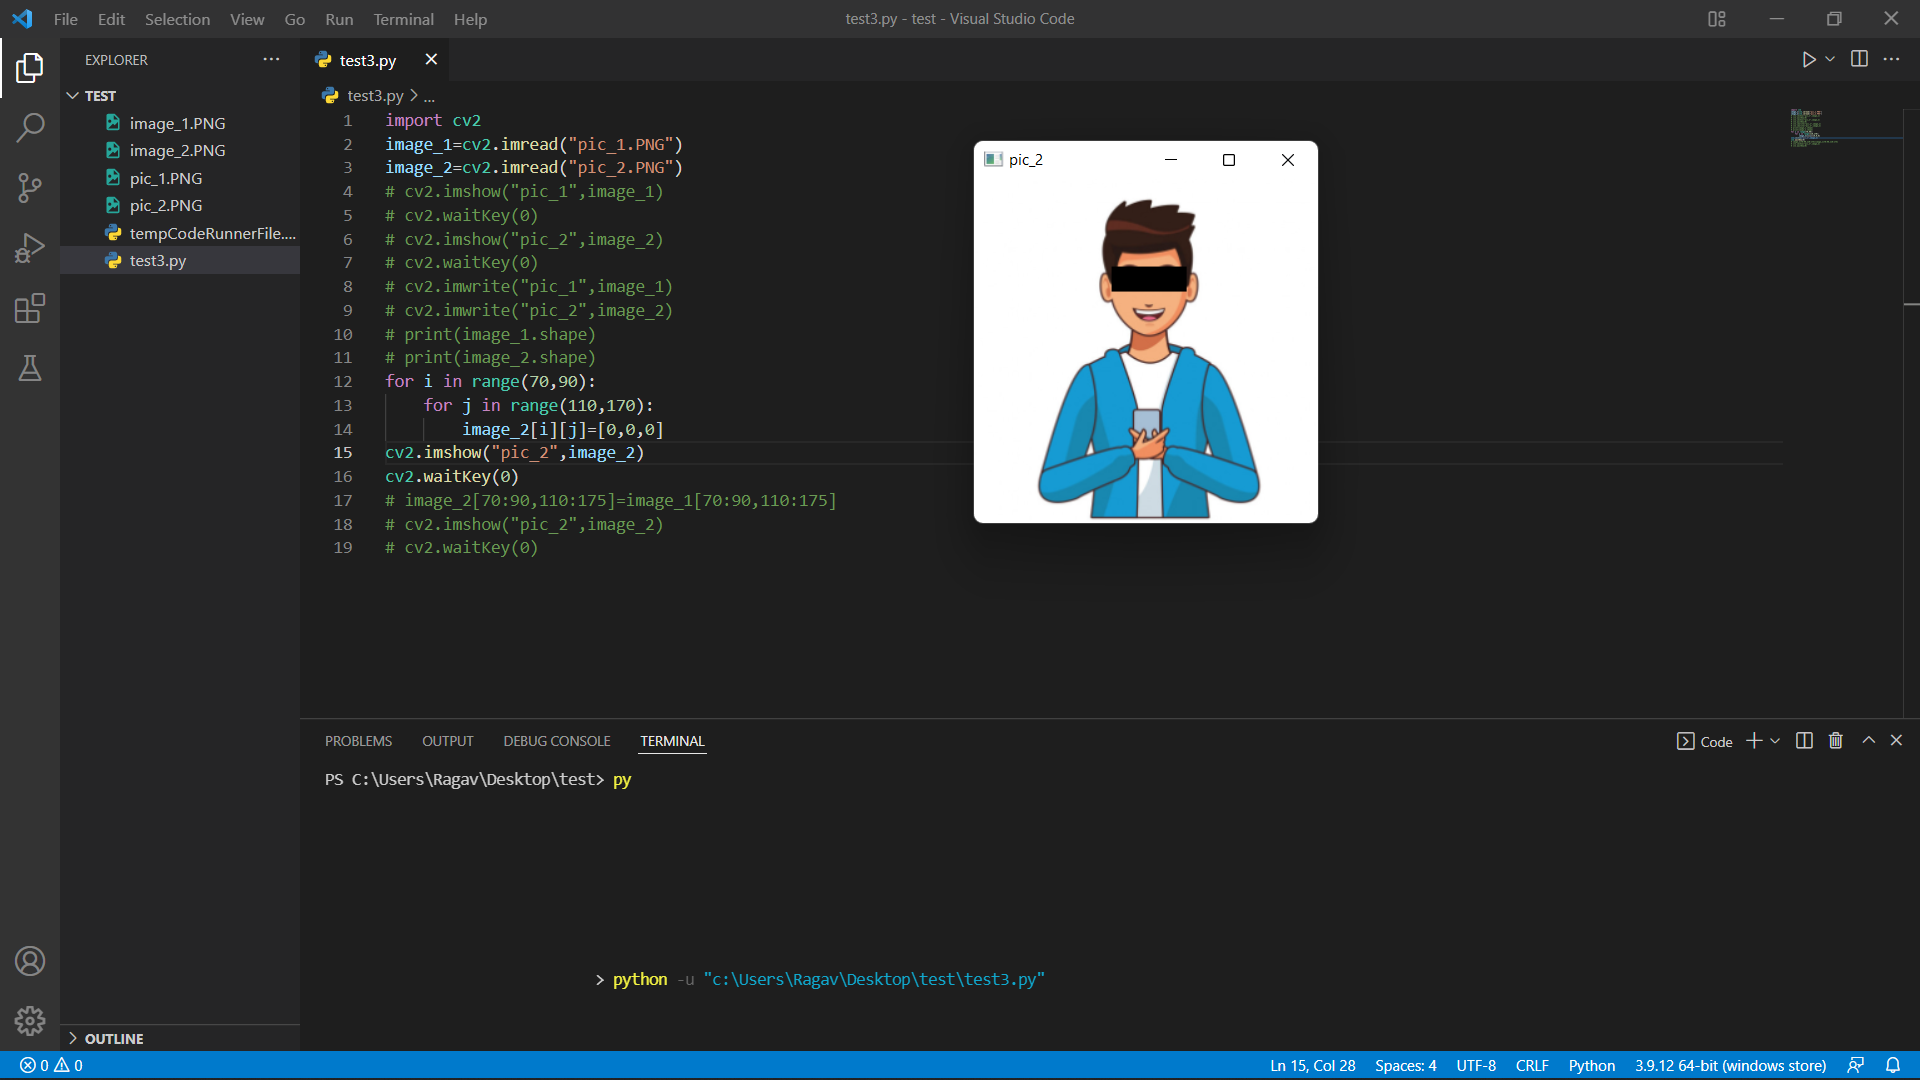The height and width of the screenshot is (1080, 1920).
Task: Open the Selection menu
Action: tap(177, 19)
